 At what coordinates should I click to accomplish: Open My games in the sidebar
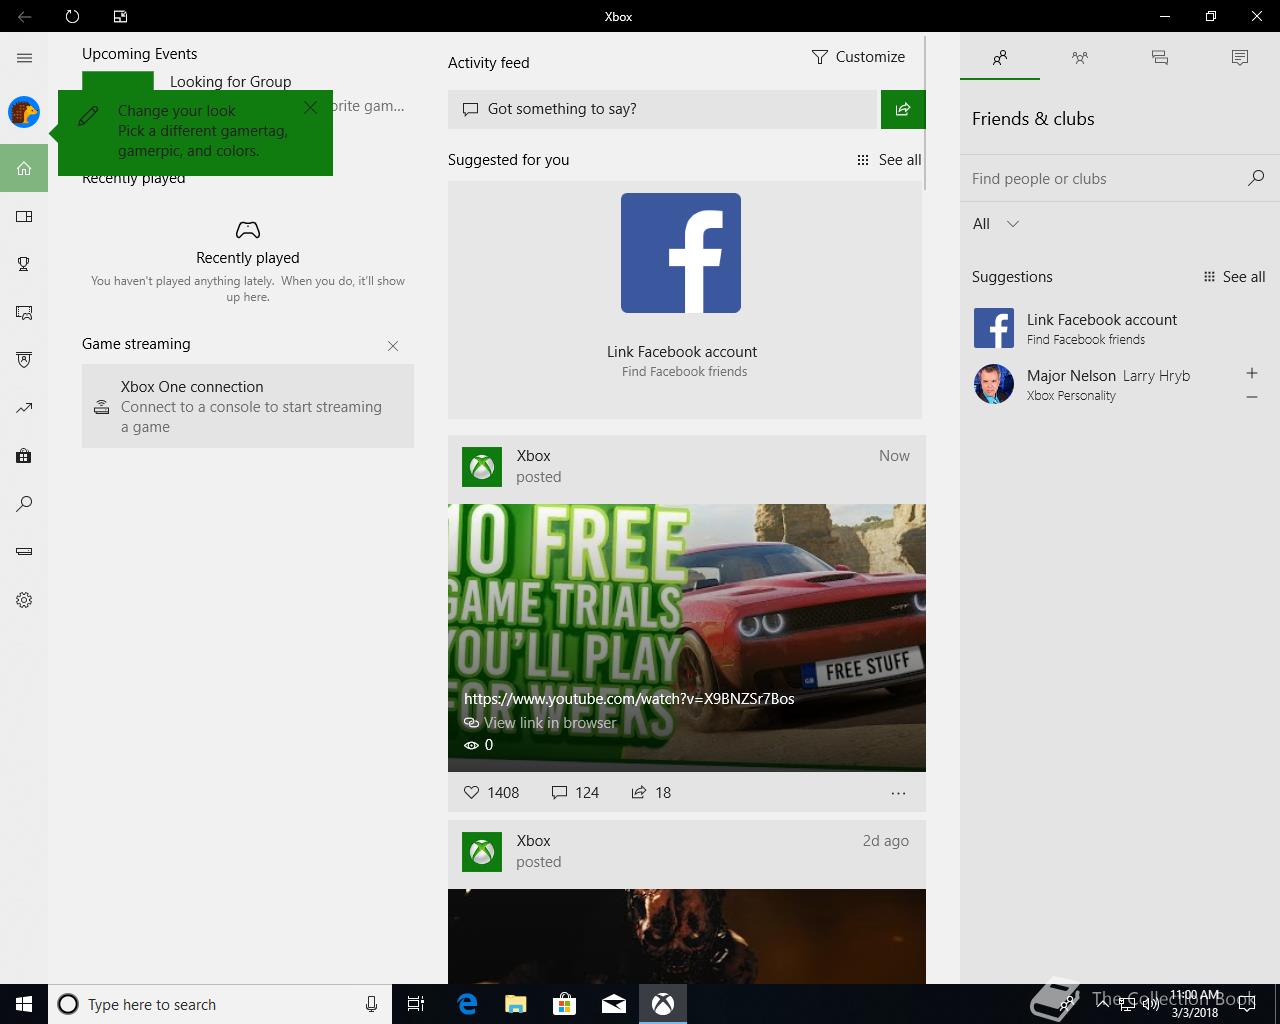click(24, 216)
